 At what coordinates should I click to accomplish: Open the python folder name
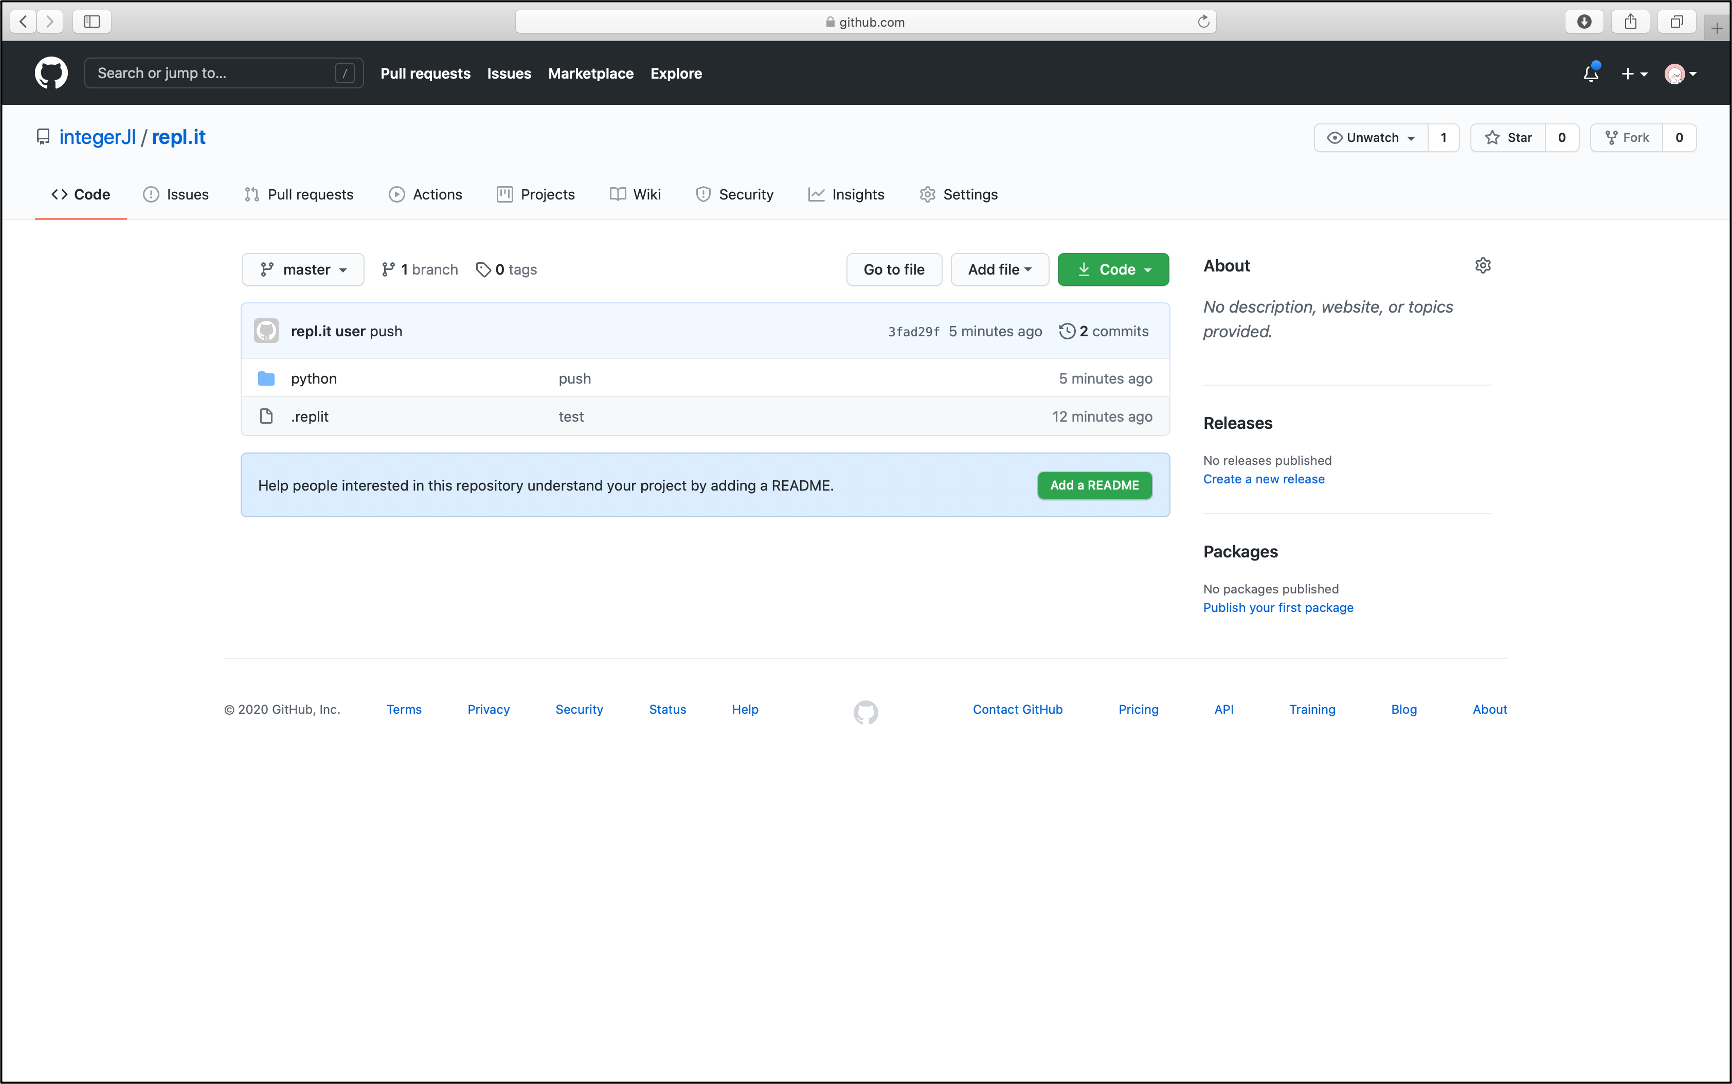[x=314, y=378]
